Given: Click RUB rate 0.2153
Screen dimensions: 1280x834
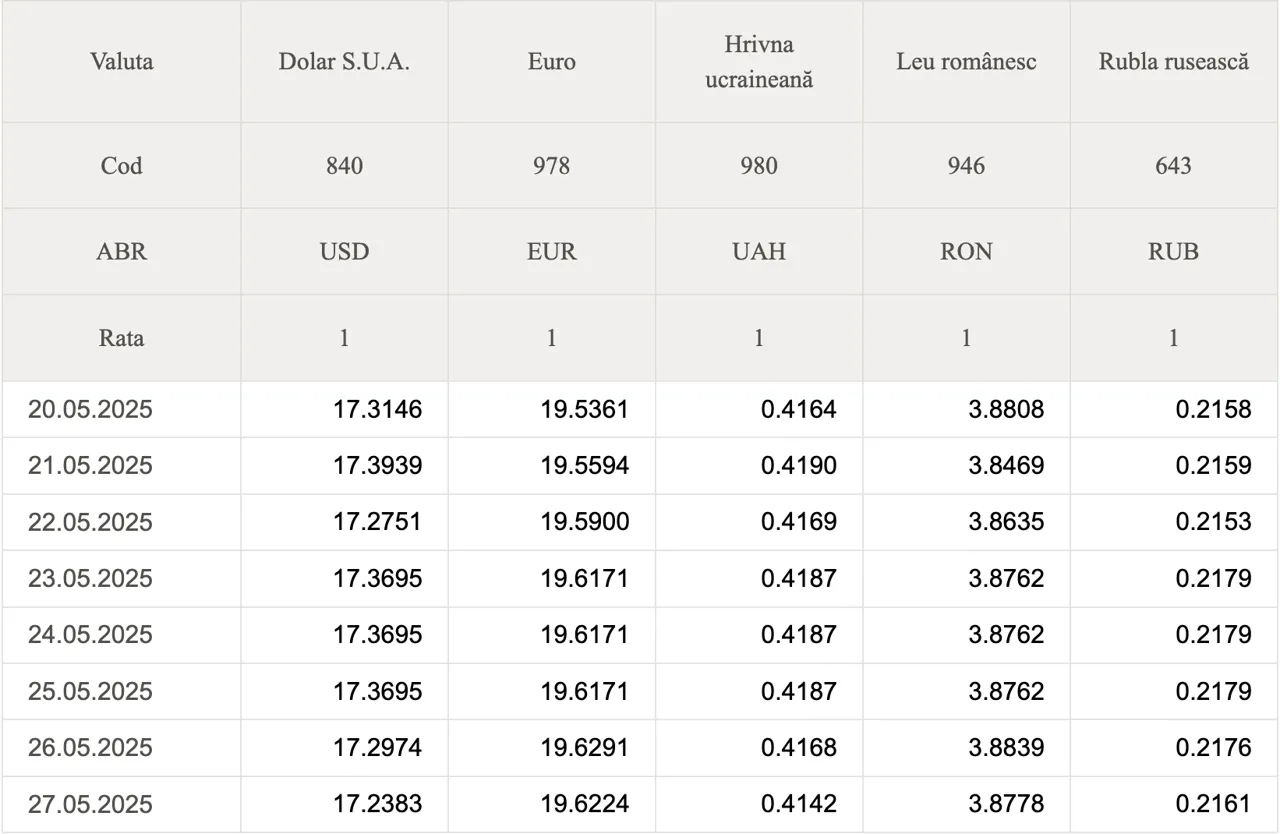Looking at the screenshot, I should [1213, 522].
